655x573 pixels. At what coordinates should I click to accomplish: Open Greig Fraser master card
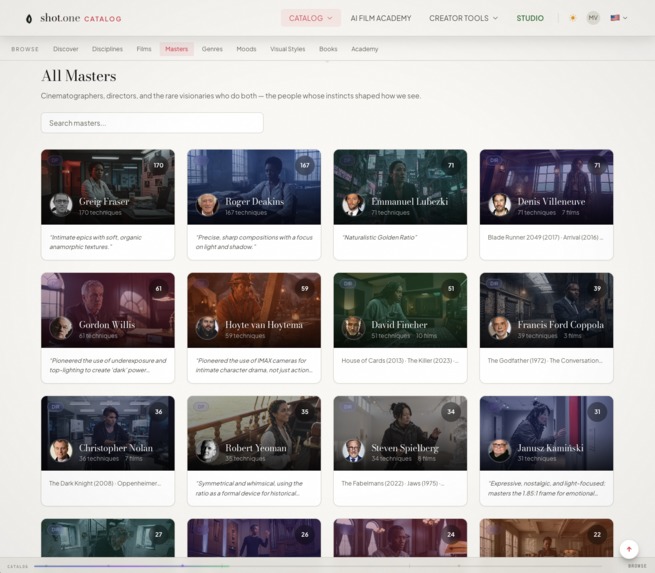tap(108, 205)
